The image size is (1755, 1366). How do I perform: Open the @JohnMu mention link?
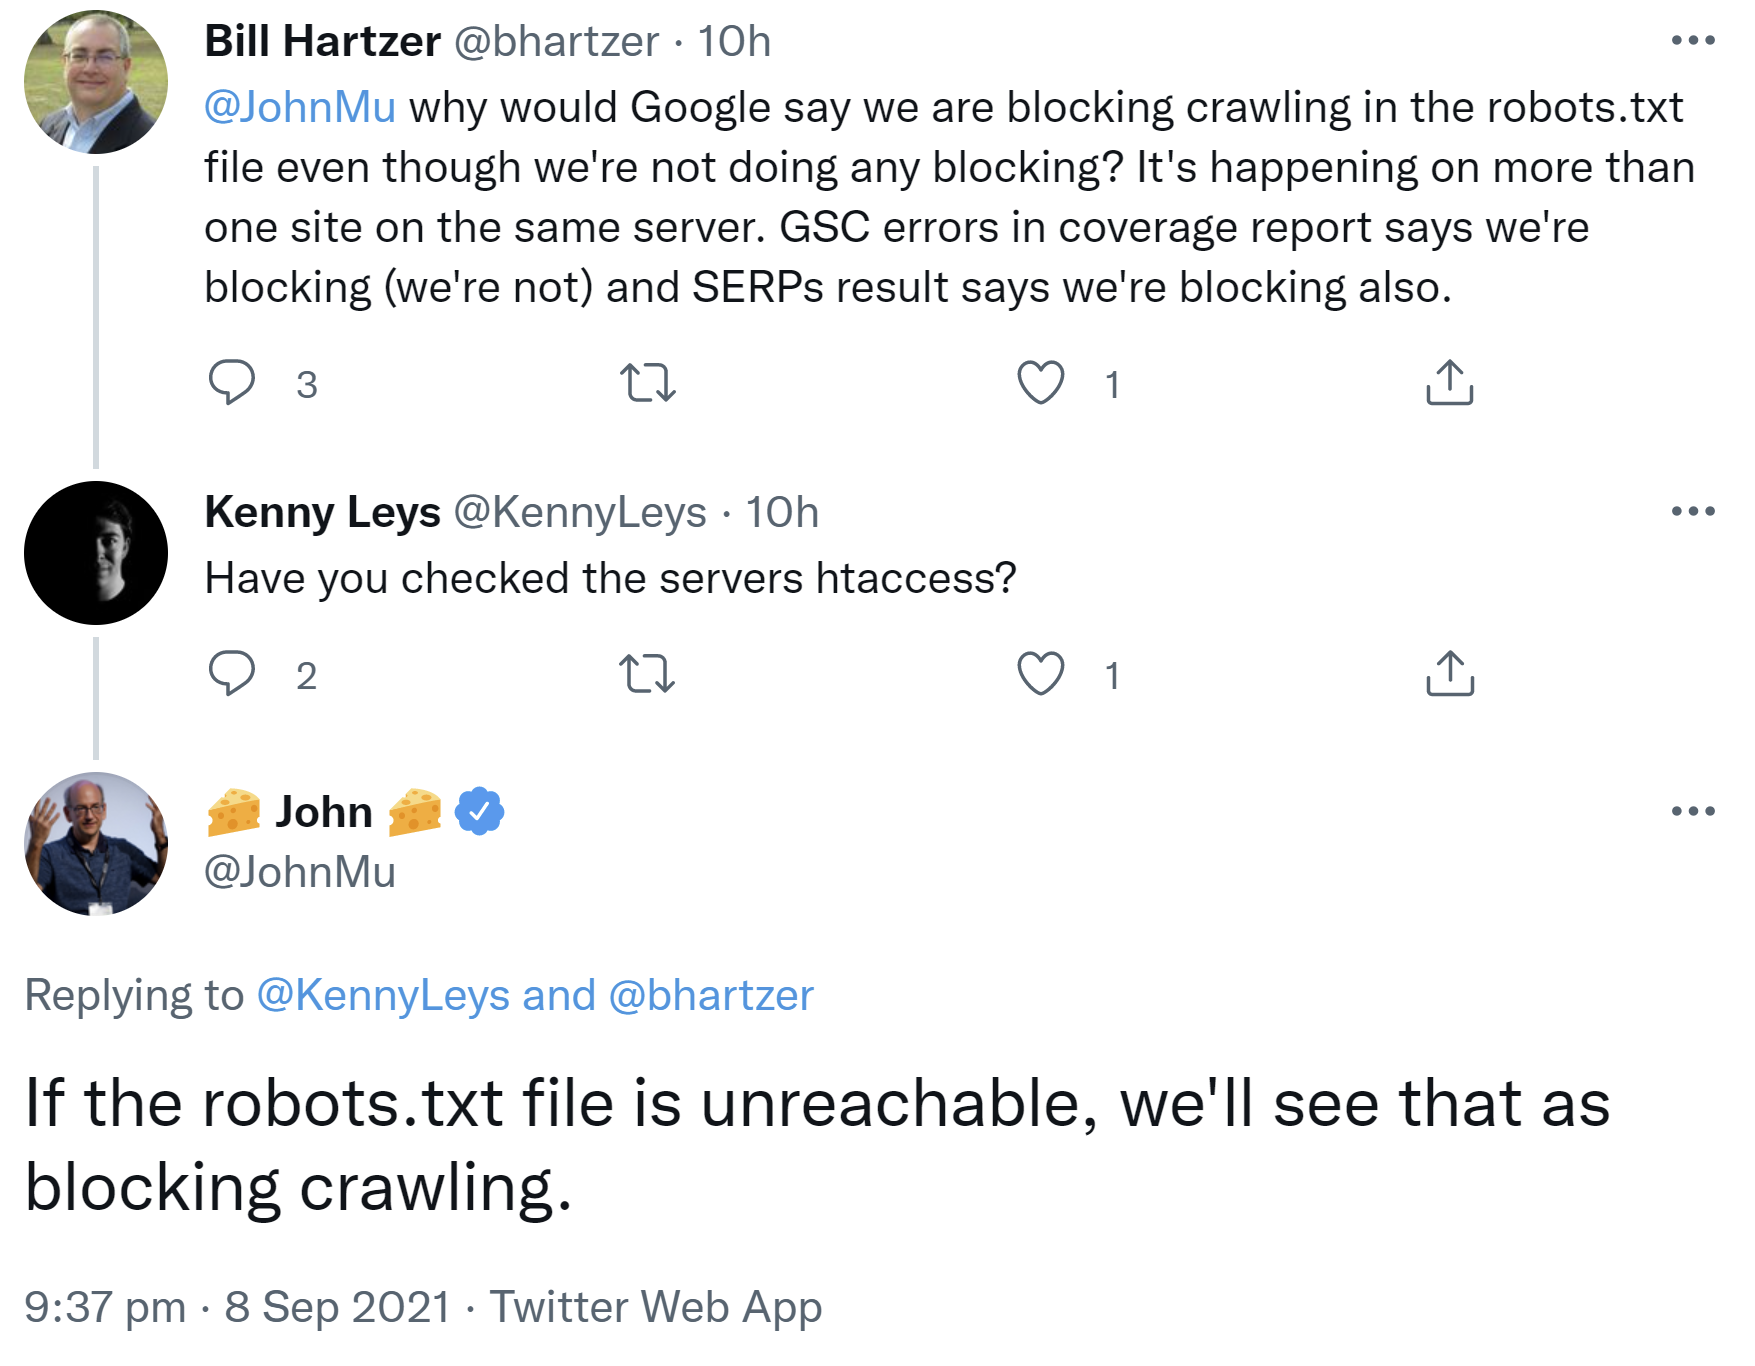(300, 106)
